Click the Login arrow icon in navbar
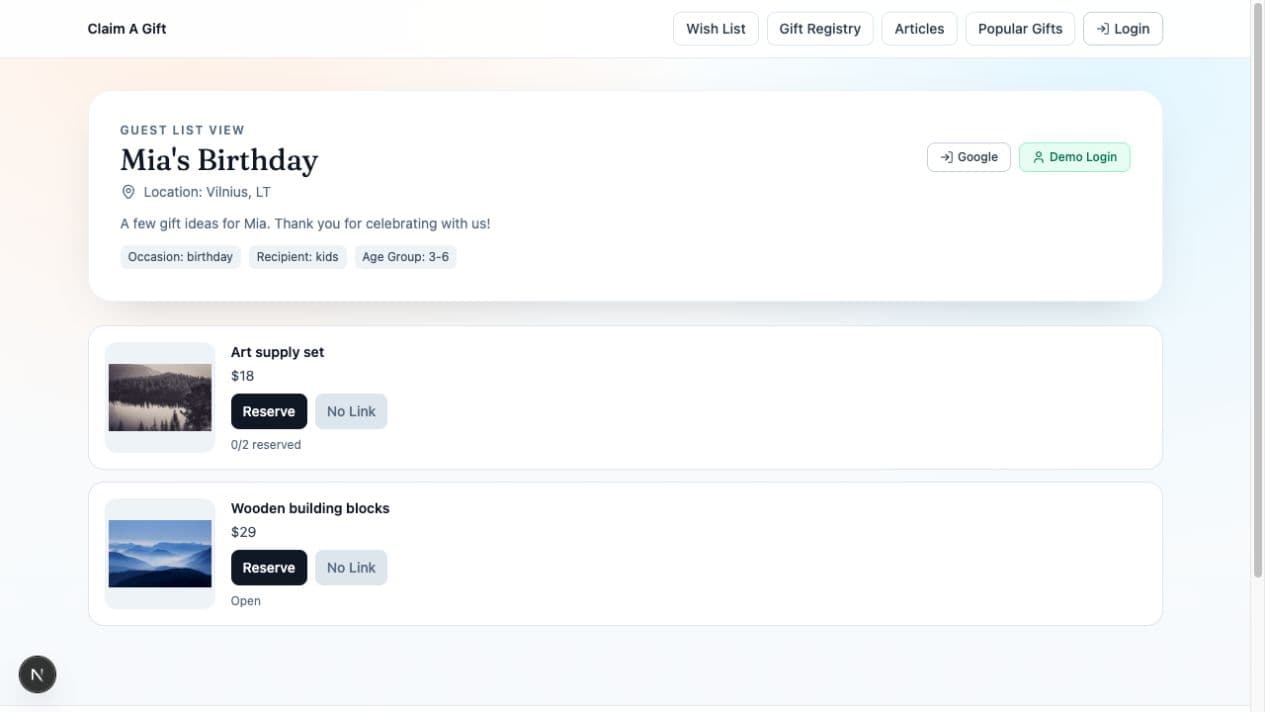Image resolution: width=1265 pixels, height=712 pixels. pos(1103,29)
